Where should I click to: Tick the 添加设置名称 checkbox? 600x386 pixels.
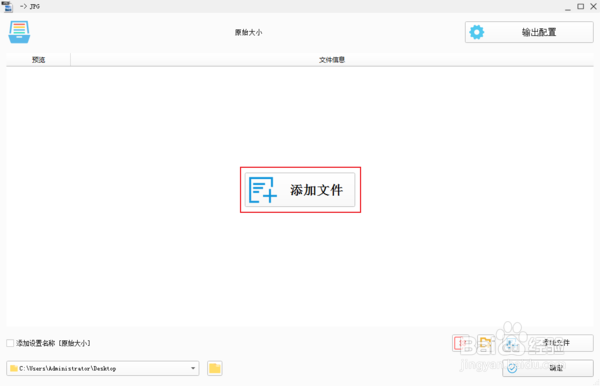point(10,343)
